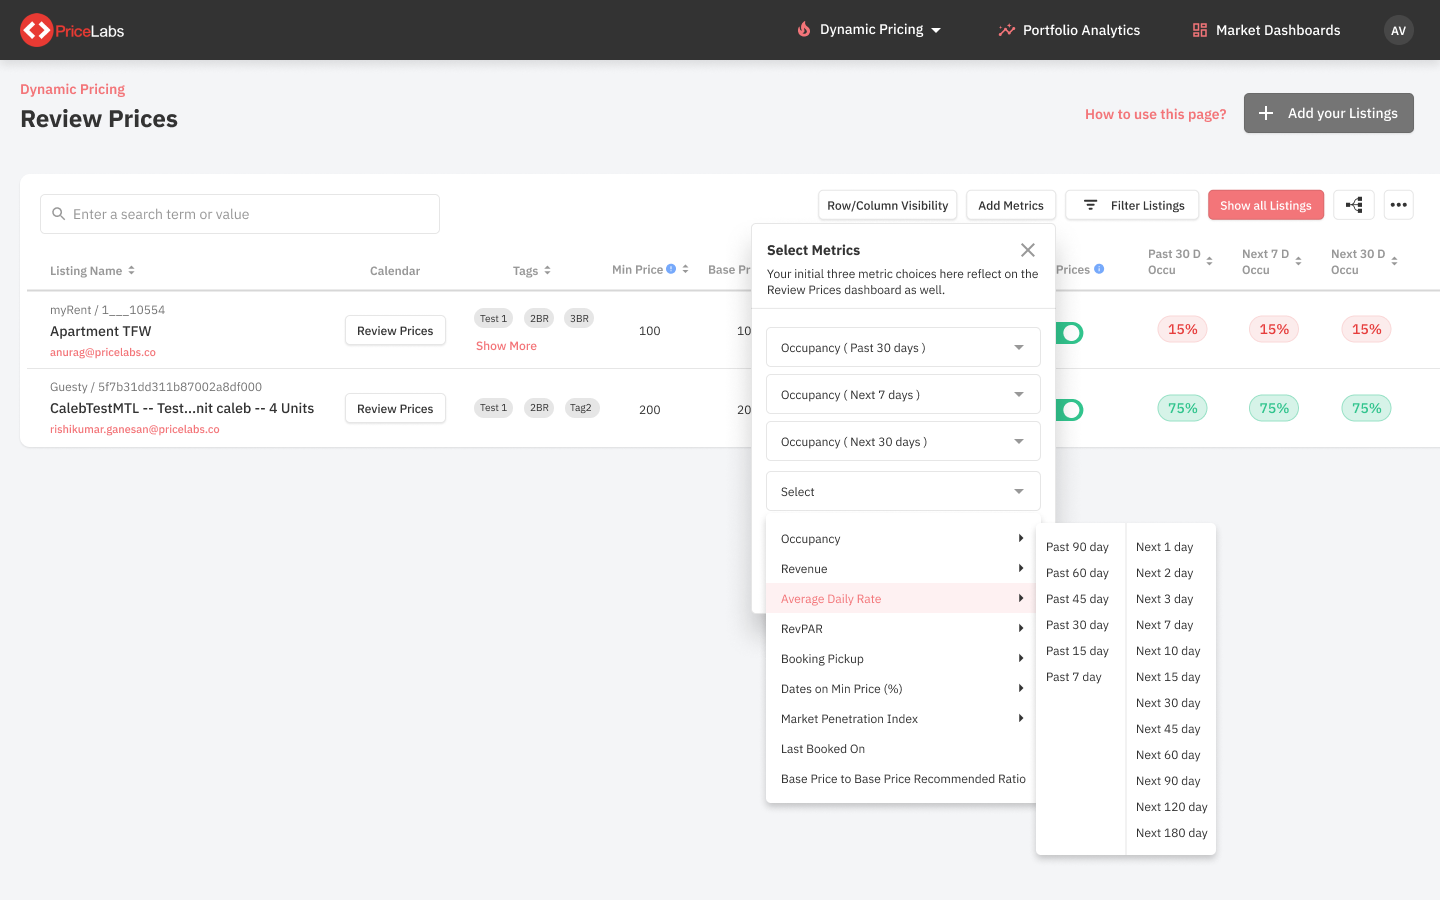Sort by Next 7 D Occu column
This screenshot has width=1440, height=900.
[x=1298, y=261]
